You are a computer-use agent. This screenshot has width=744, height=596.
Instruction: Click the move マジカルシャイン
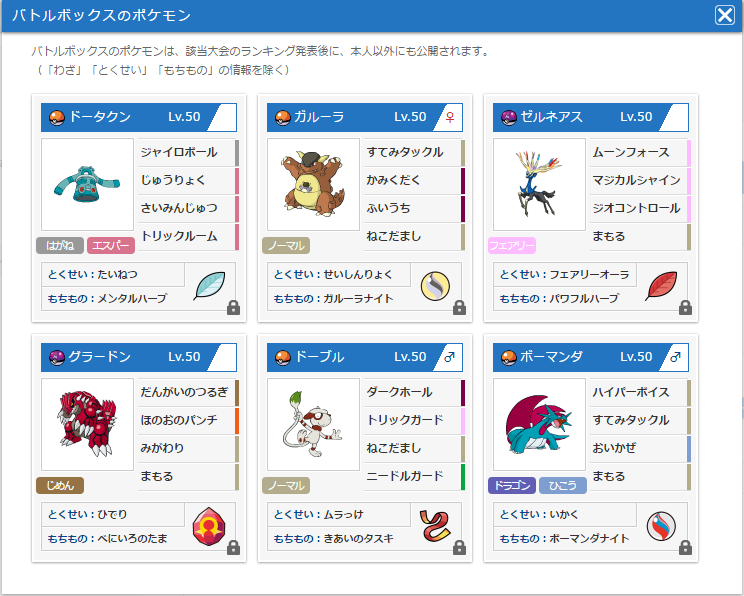[x=640, y=180]
